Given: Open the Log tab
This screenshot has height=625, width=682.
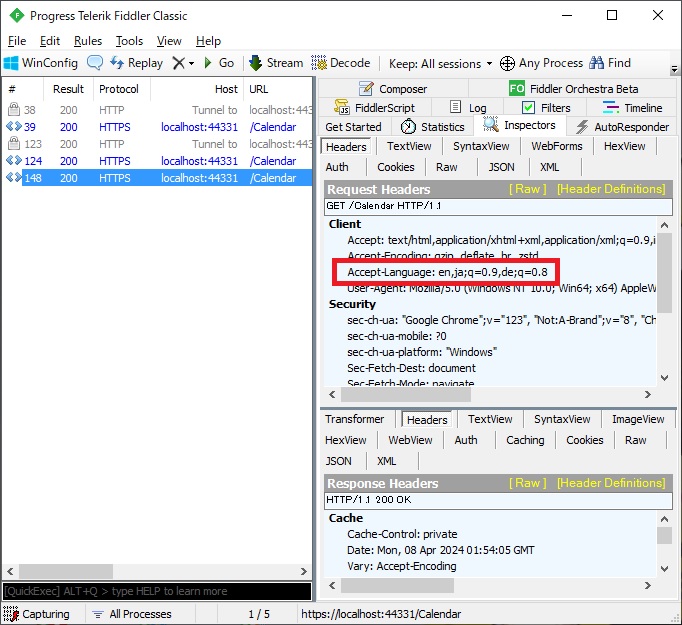Looking at the screenshot, I should coord(468,108).
